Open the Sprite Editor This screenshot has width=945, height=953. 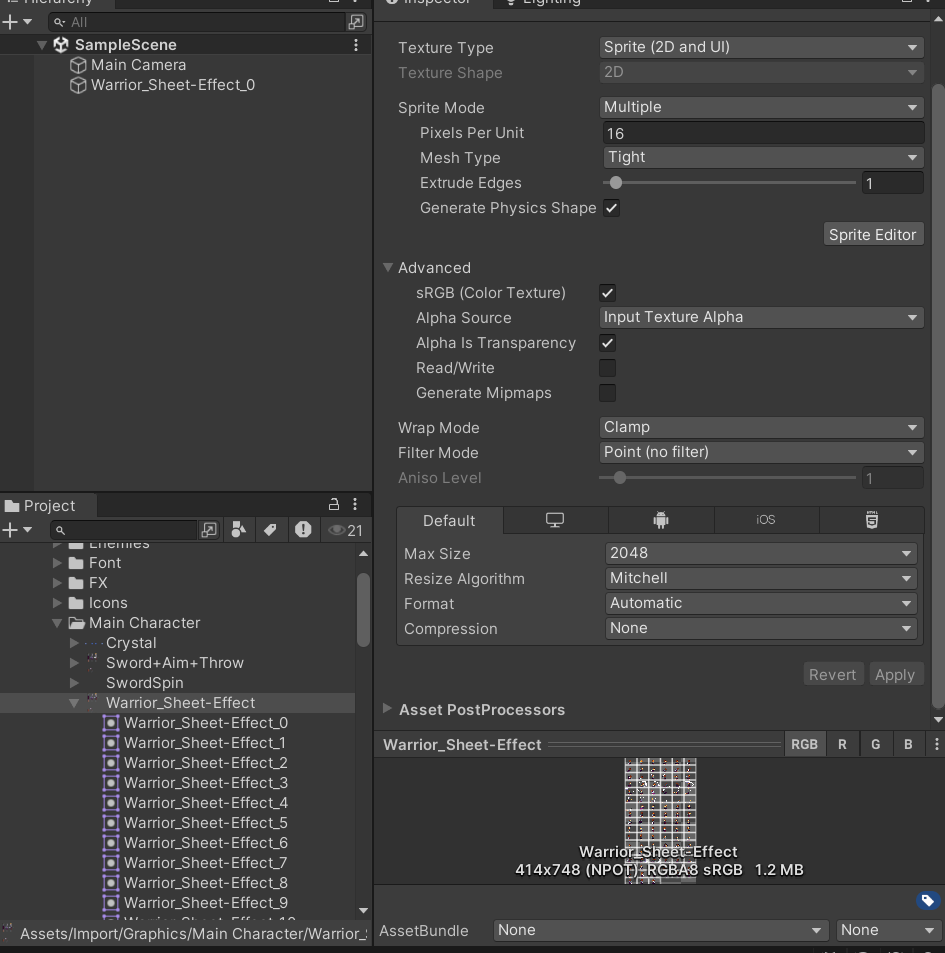coord(873,235)
